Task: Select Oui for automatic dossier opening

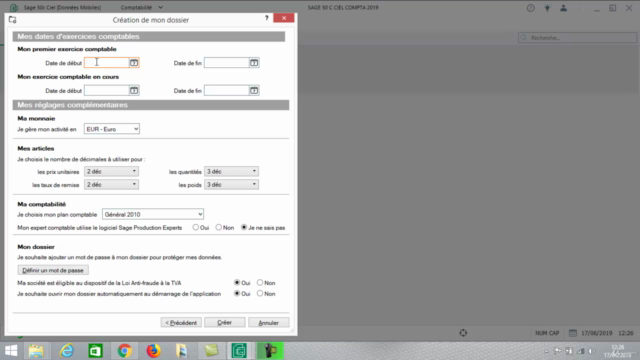Action: tap(237, 293)
